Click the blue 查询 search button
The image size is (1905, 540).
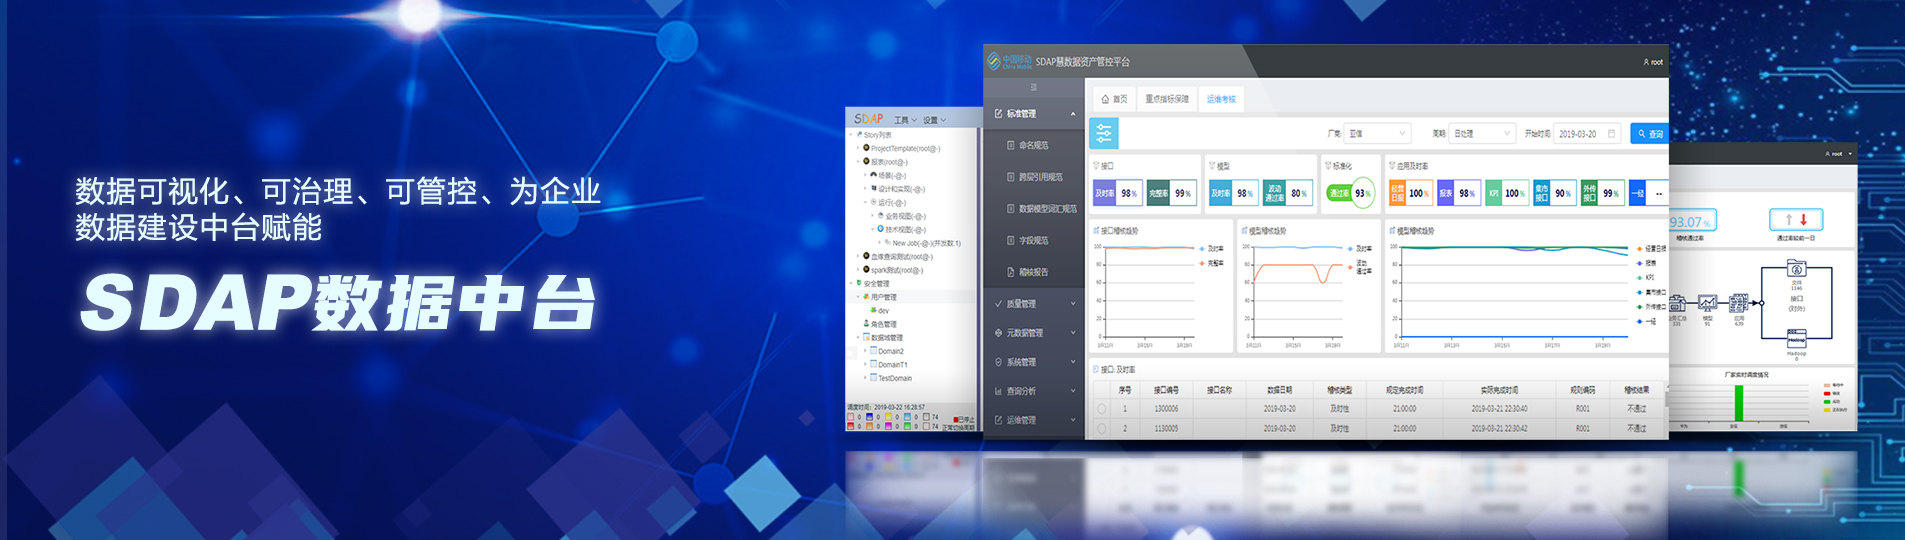pyautogui.click(x=1649, y=133)
